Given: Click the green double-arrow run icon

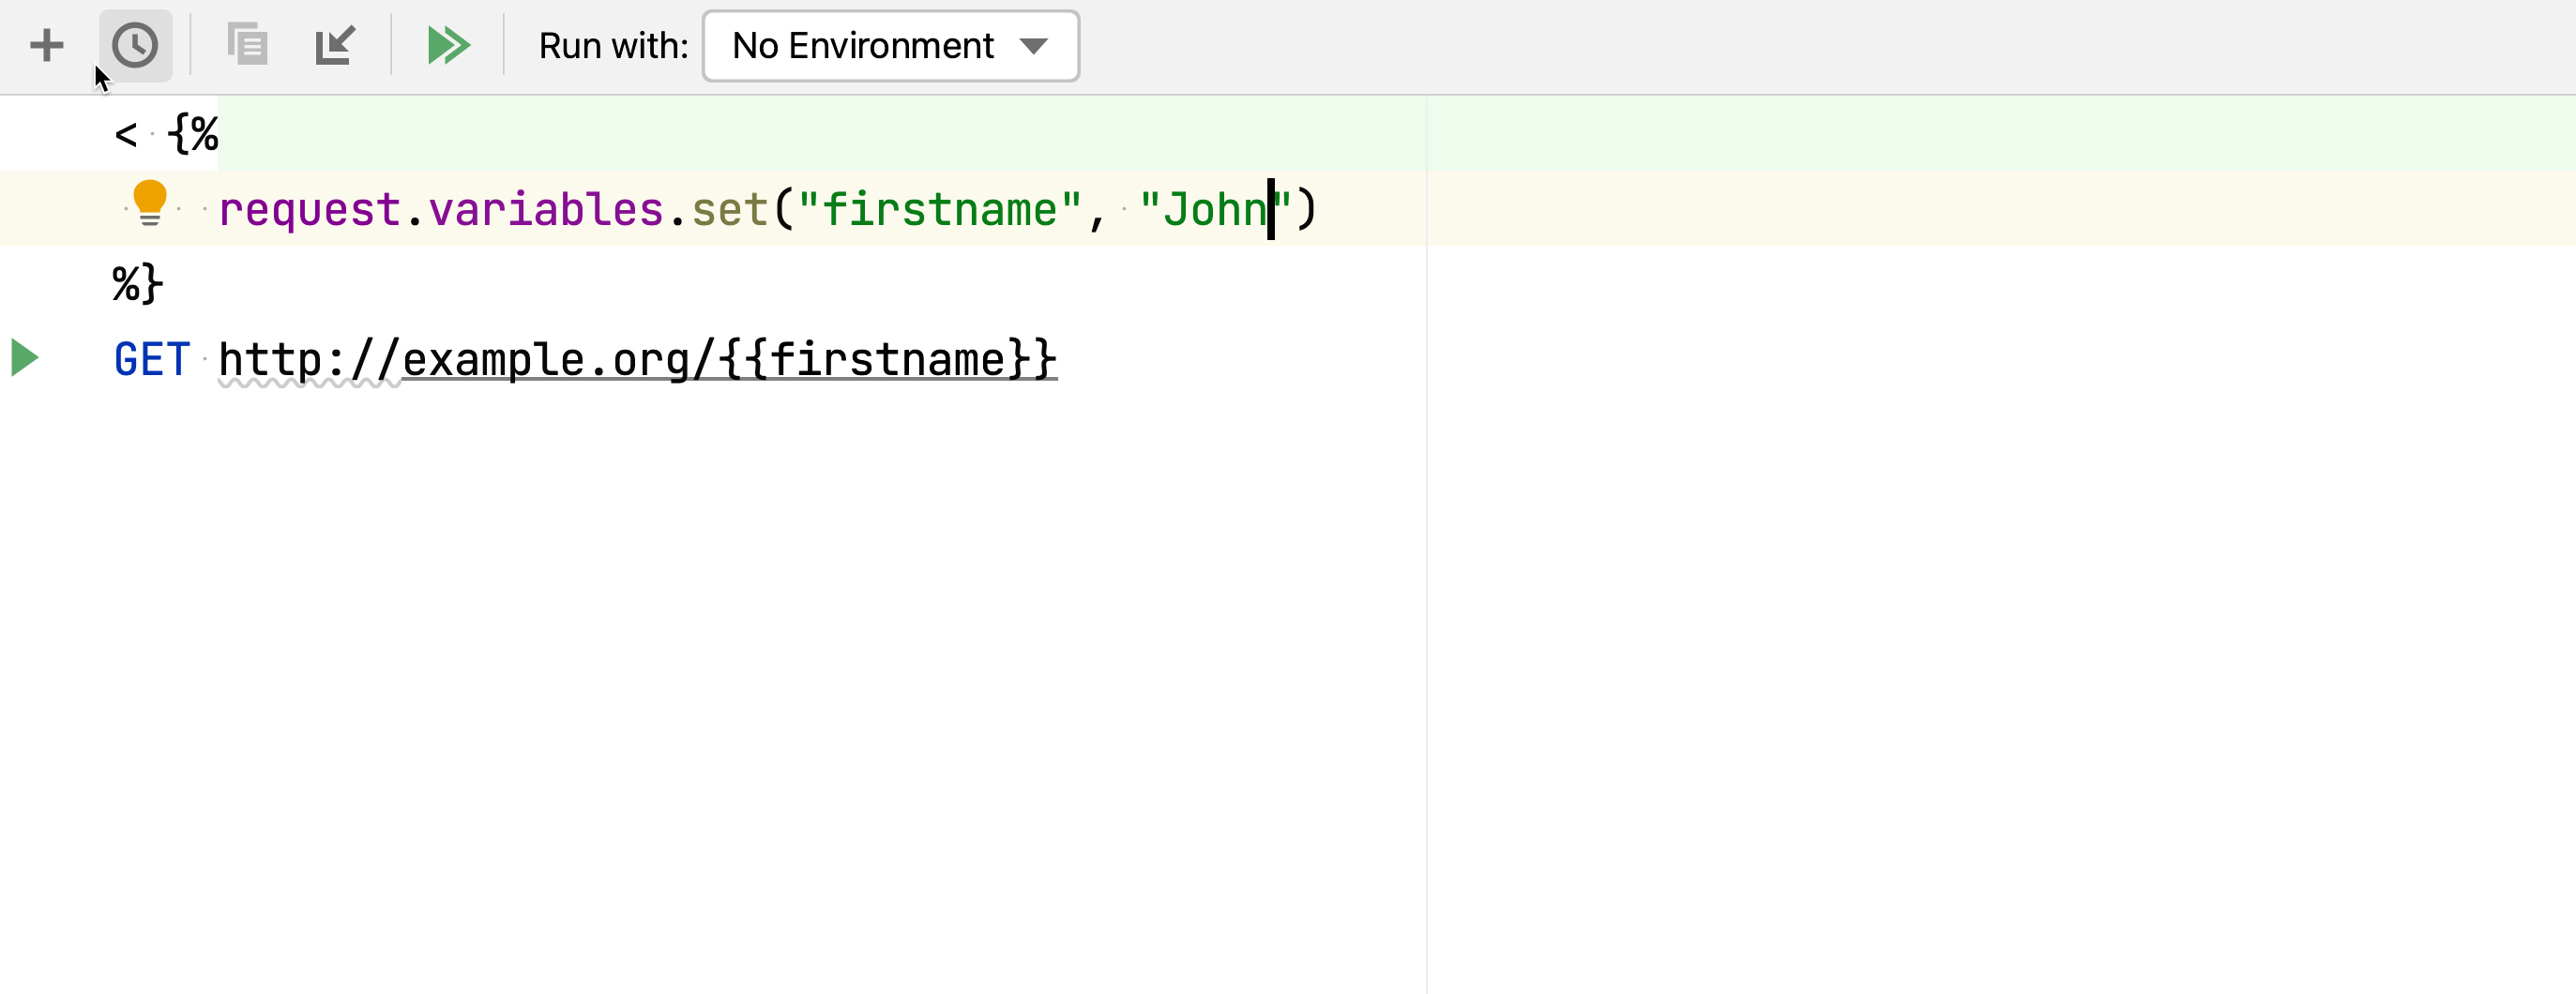Looking at the screenshot, I should (448, 45).
